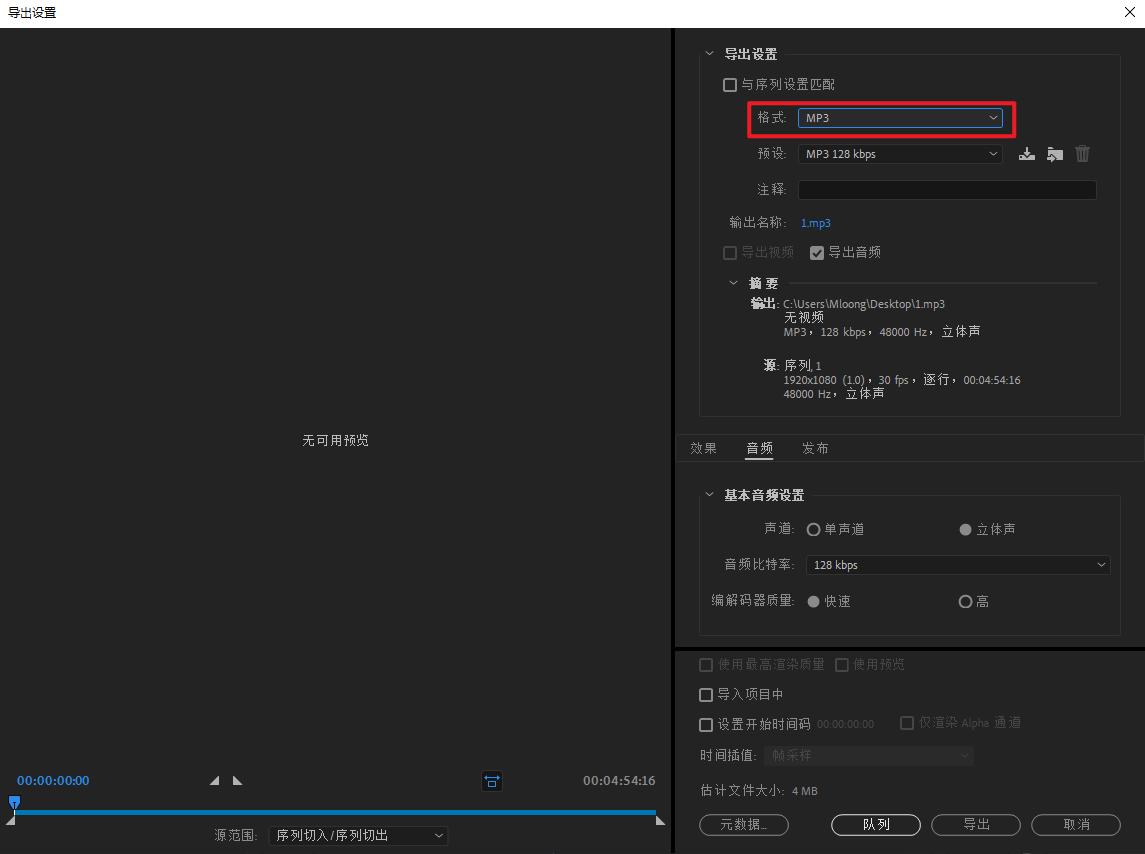Click the save preset icon
The image size is (1145, 854).
1026,154
